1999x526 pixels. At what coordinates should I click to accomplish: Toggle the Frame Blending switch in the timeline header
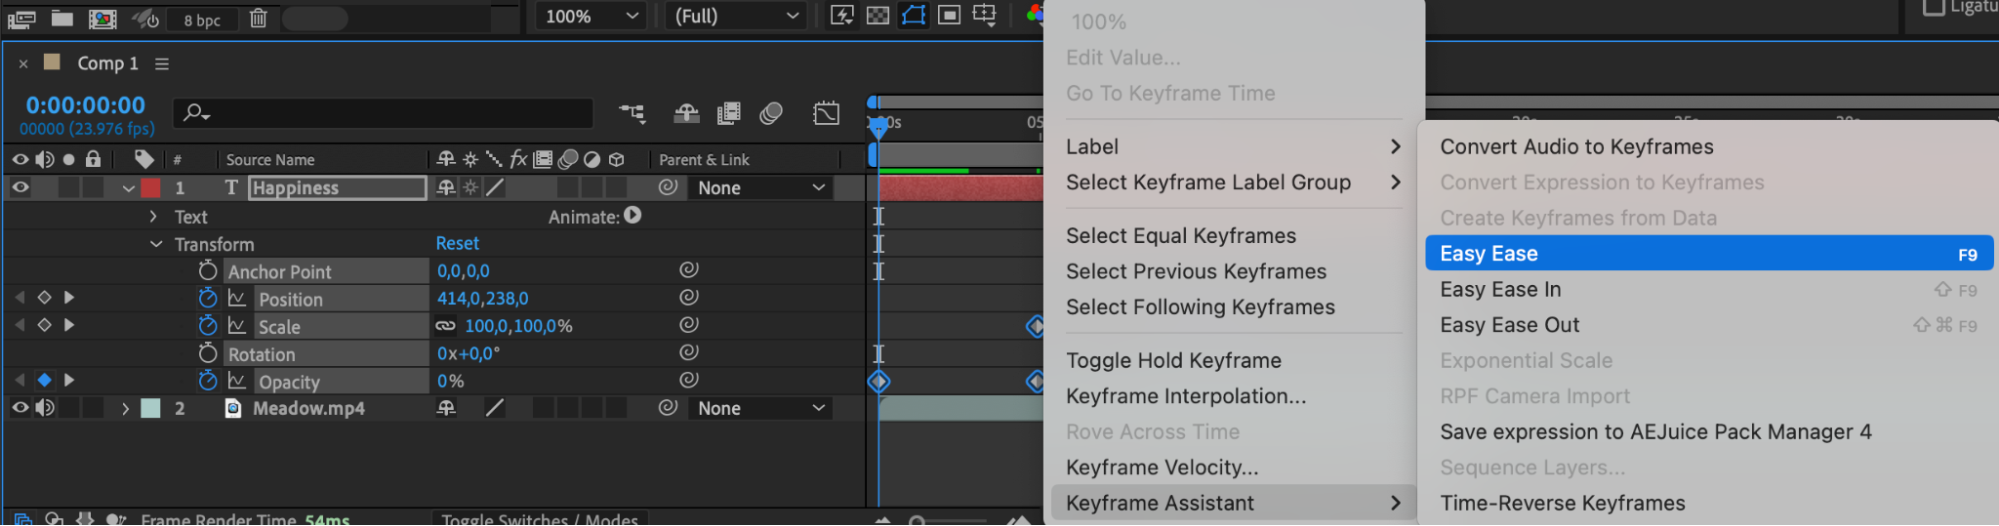(729, 113)
